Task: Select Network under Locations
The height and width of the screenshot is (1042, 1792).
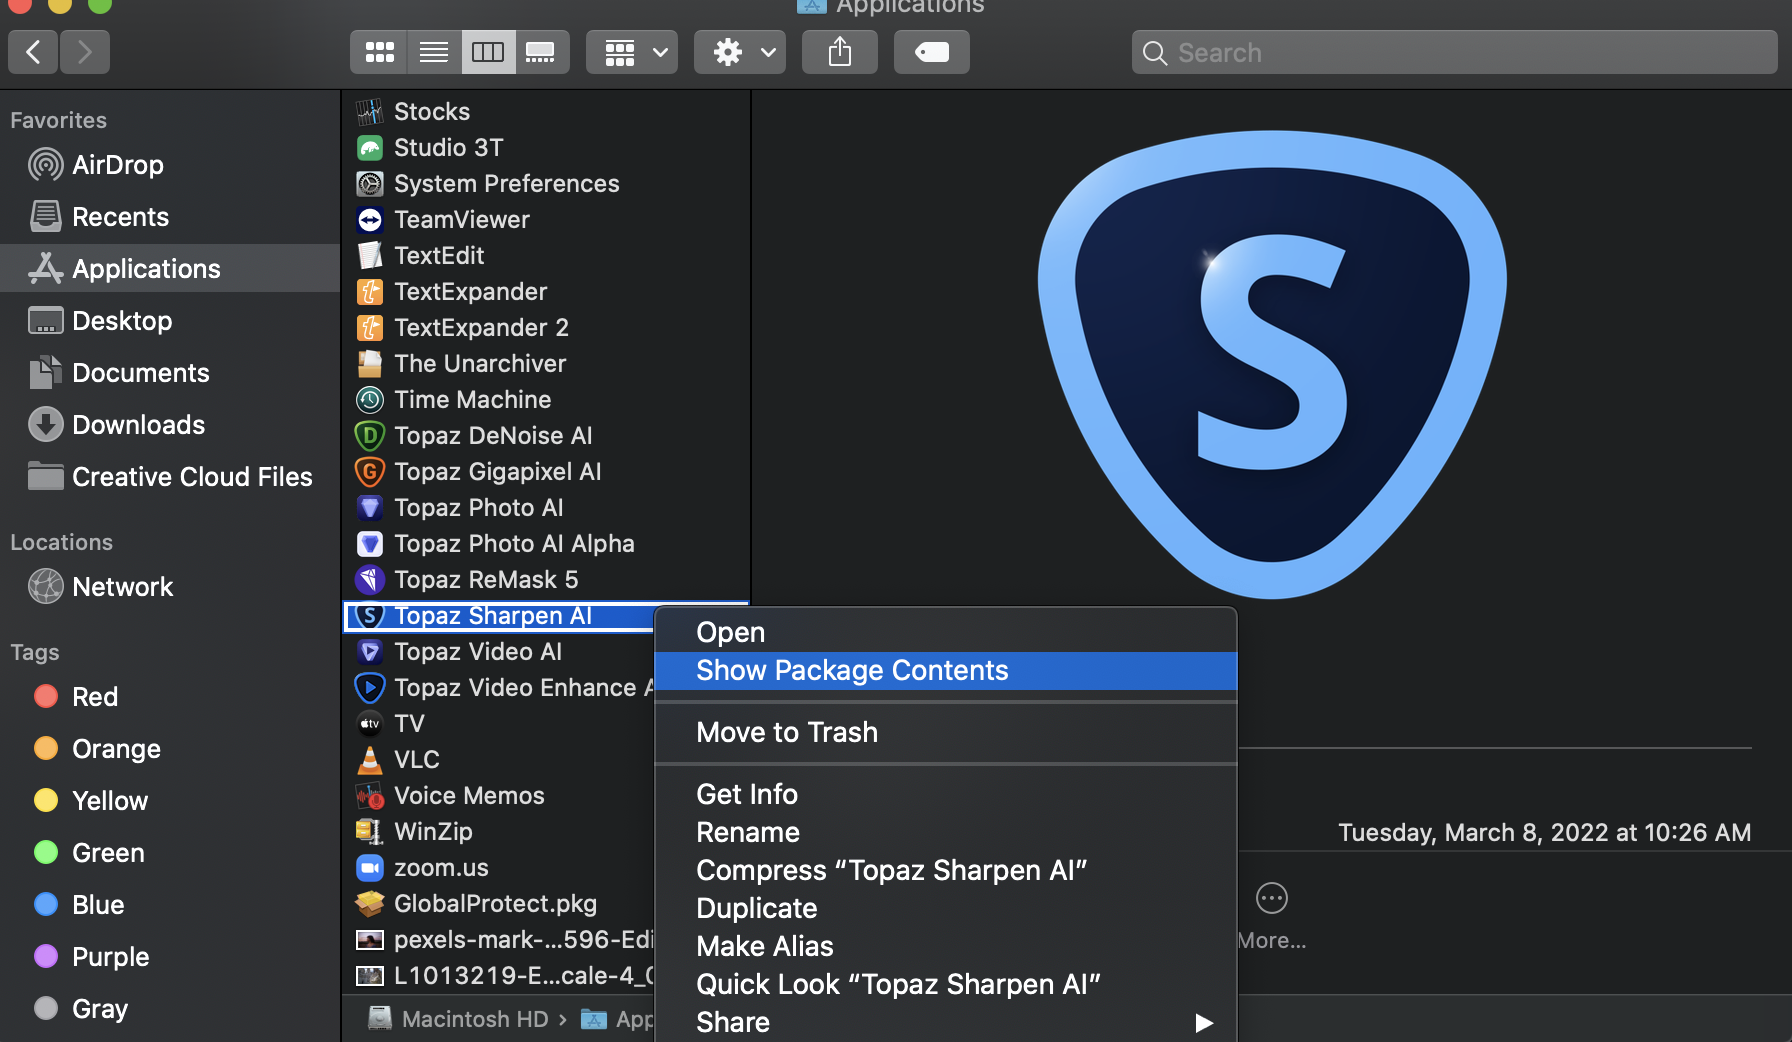Action: [170, 587]
